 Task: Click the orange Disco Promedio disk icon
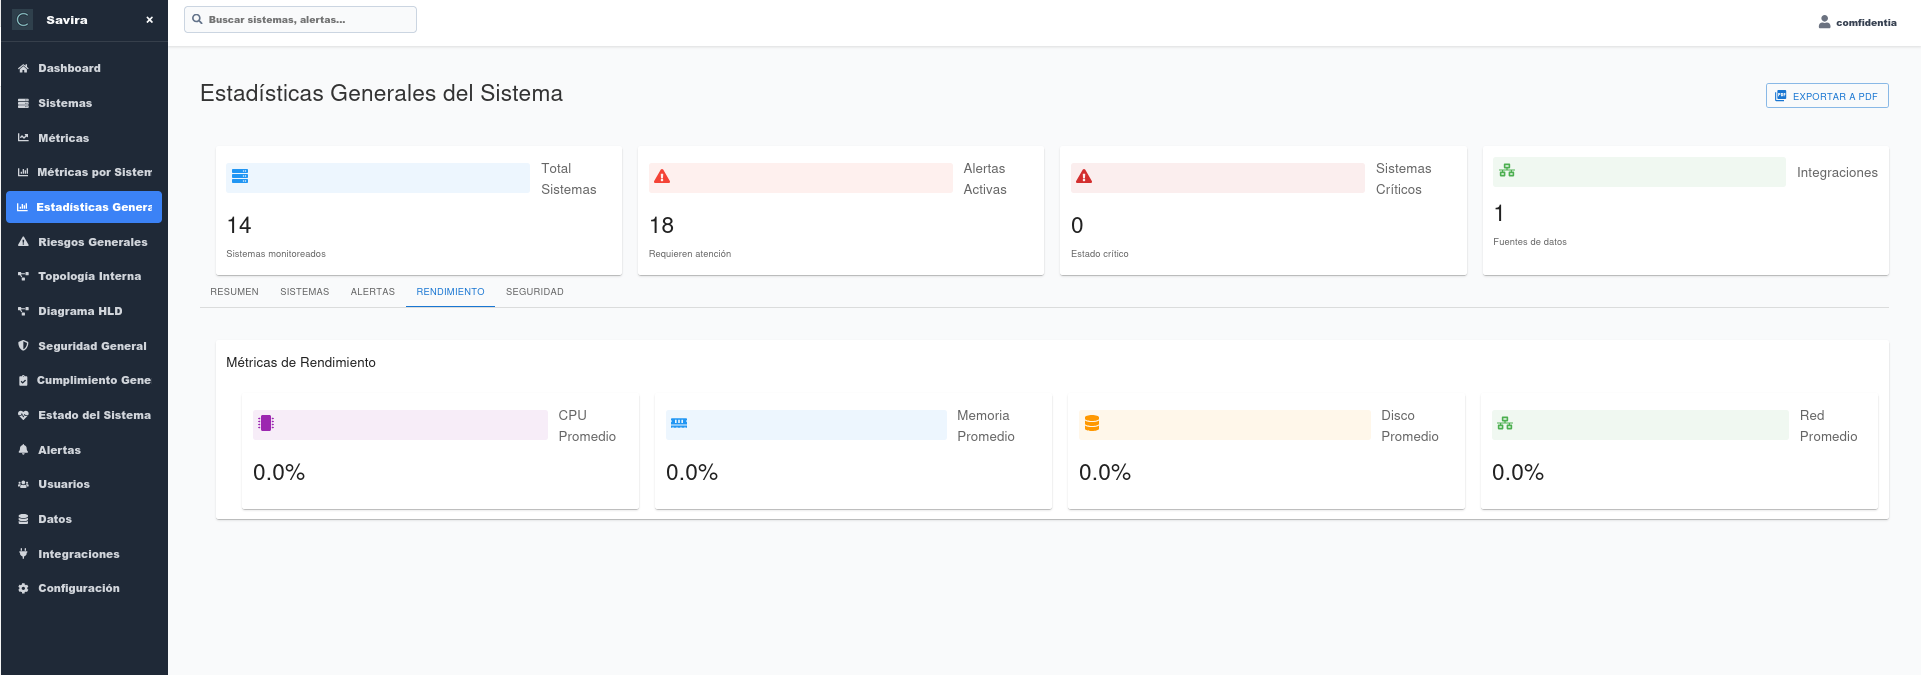tap(1092, 424)
